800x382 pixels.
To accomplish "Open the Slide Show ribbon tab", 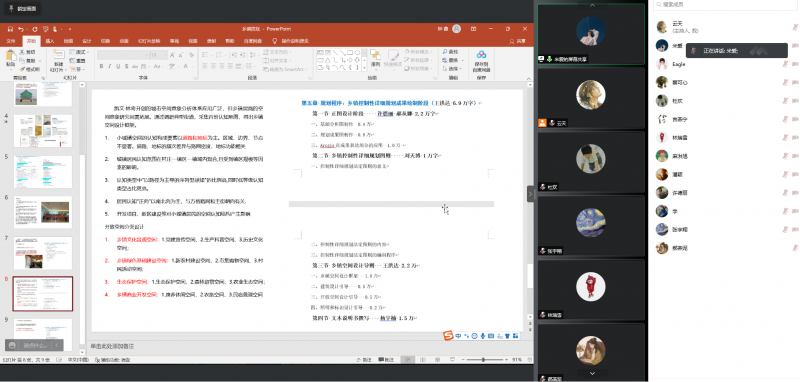I will coord(148,41).
